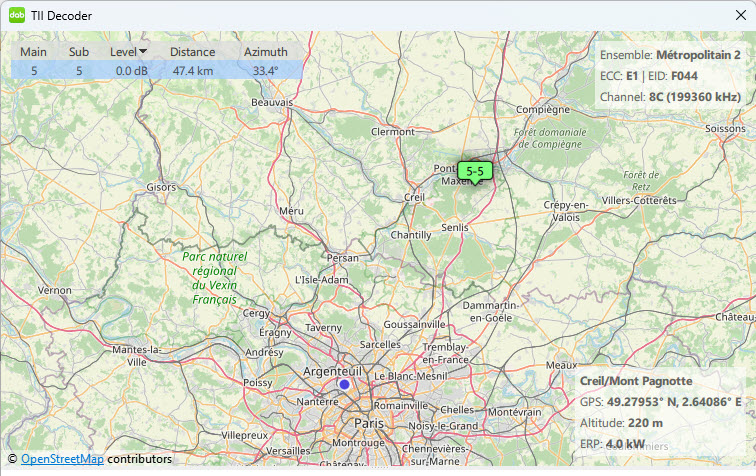This screenshot has width=756, height=476.
Task: Click the Paris label on map
Action: (369, 423)
